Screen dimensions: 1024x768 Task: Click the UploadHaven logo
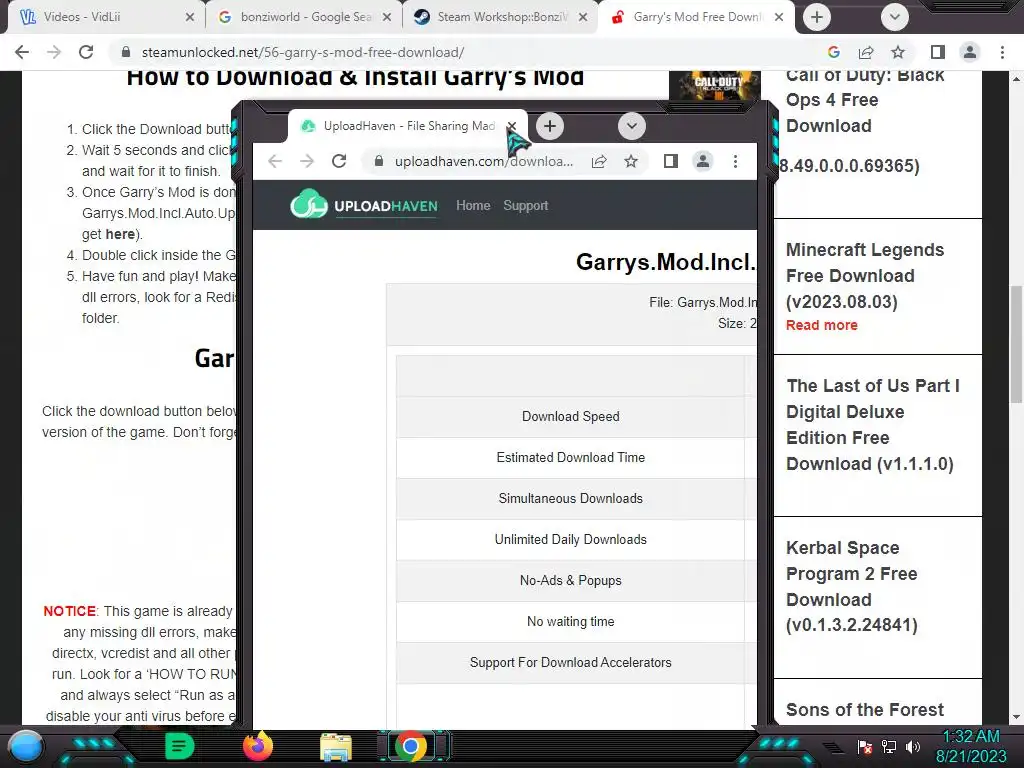point(364,204)
